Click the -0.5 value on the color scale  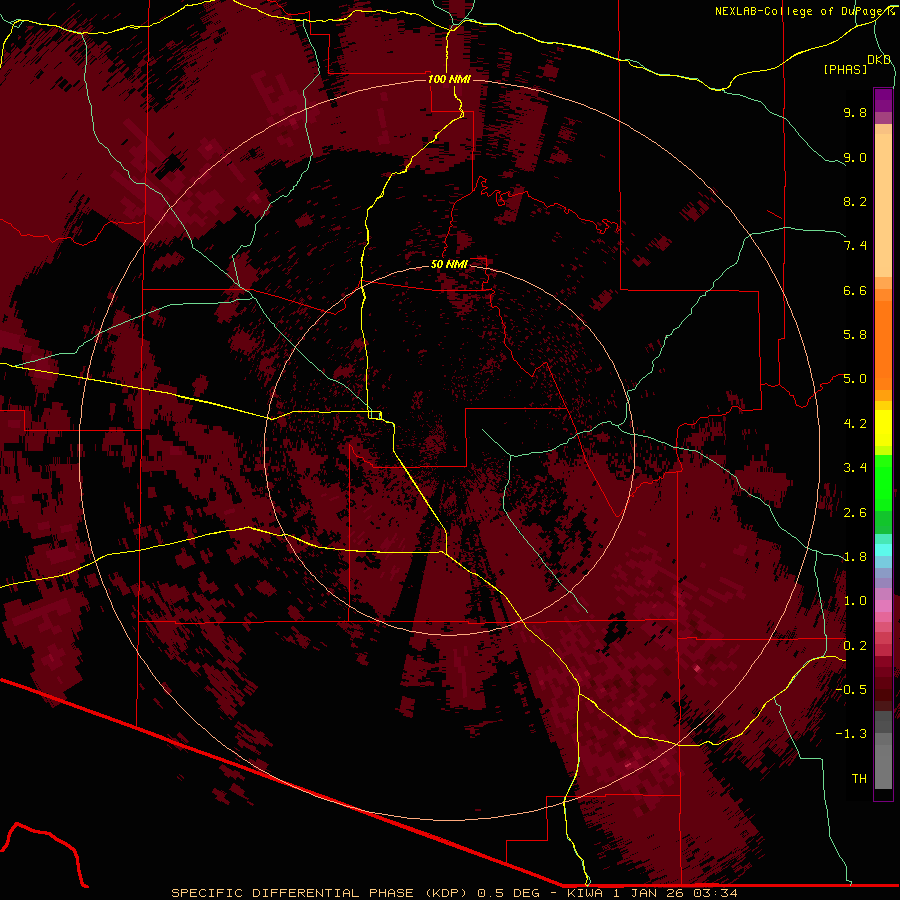pyautogui.click(x=851, y=690)
